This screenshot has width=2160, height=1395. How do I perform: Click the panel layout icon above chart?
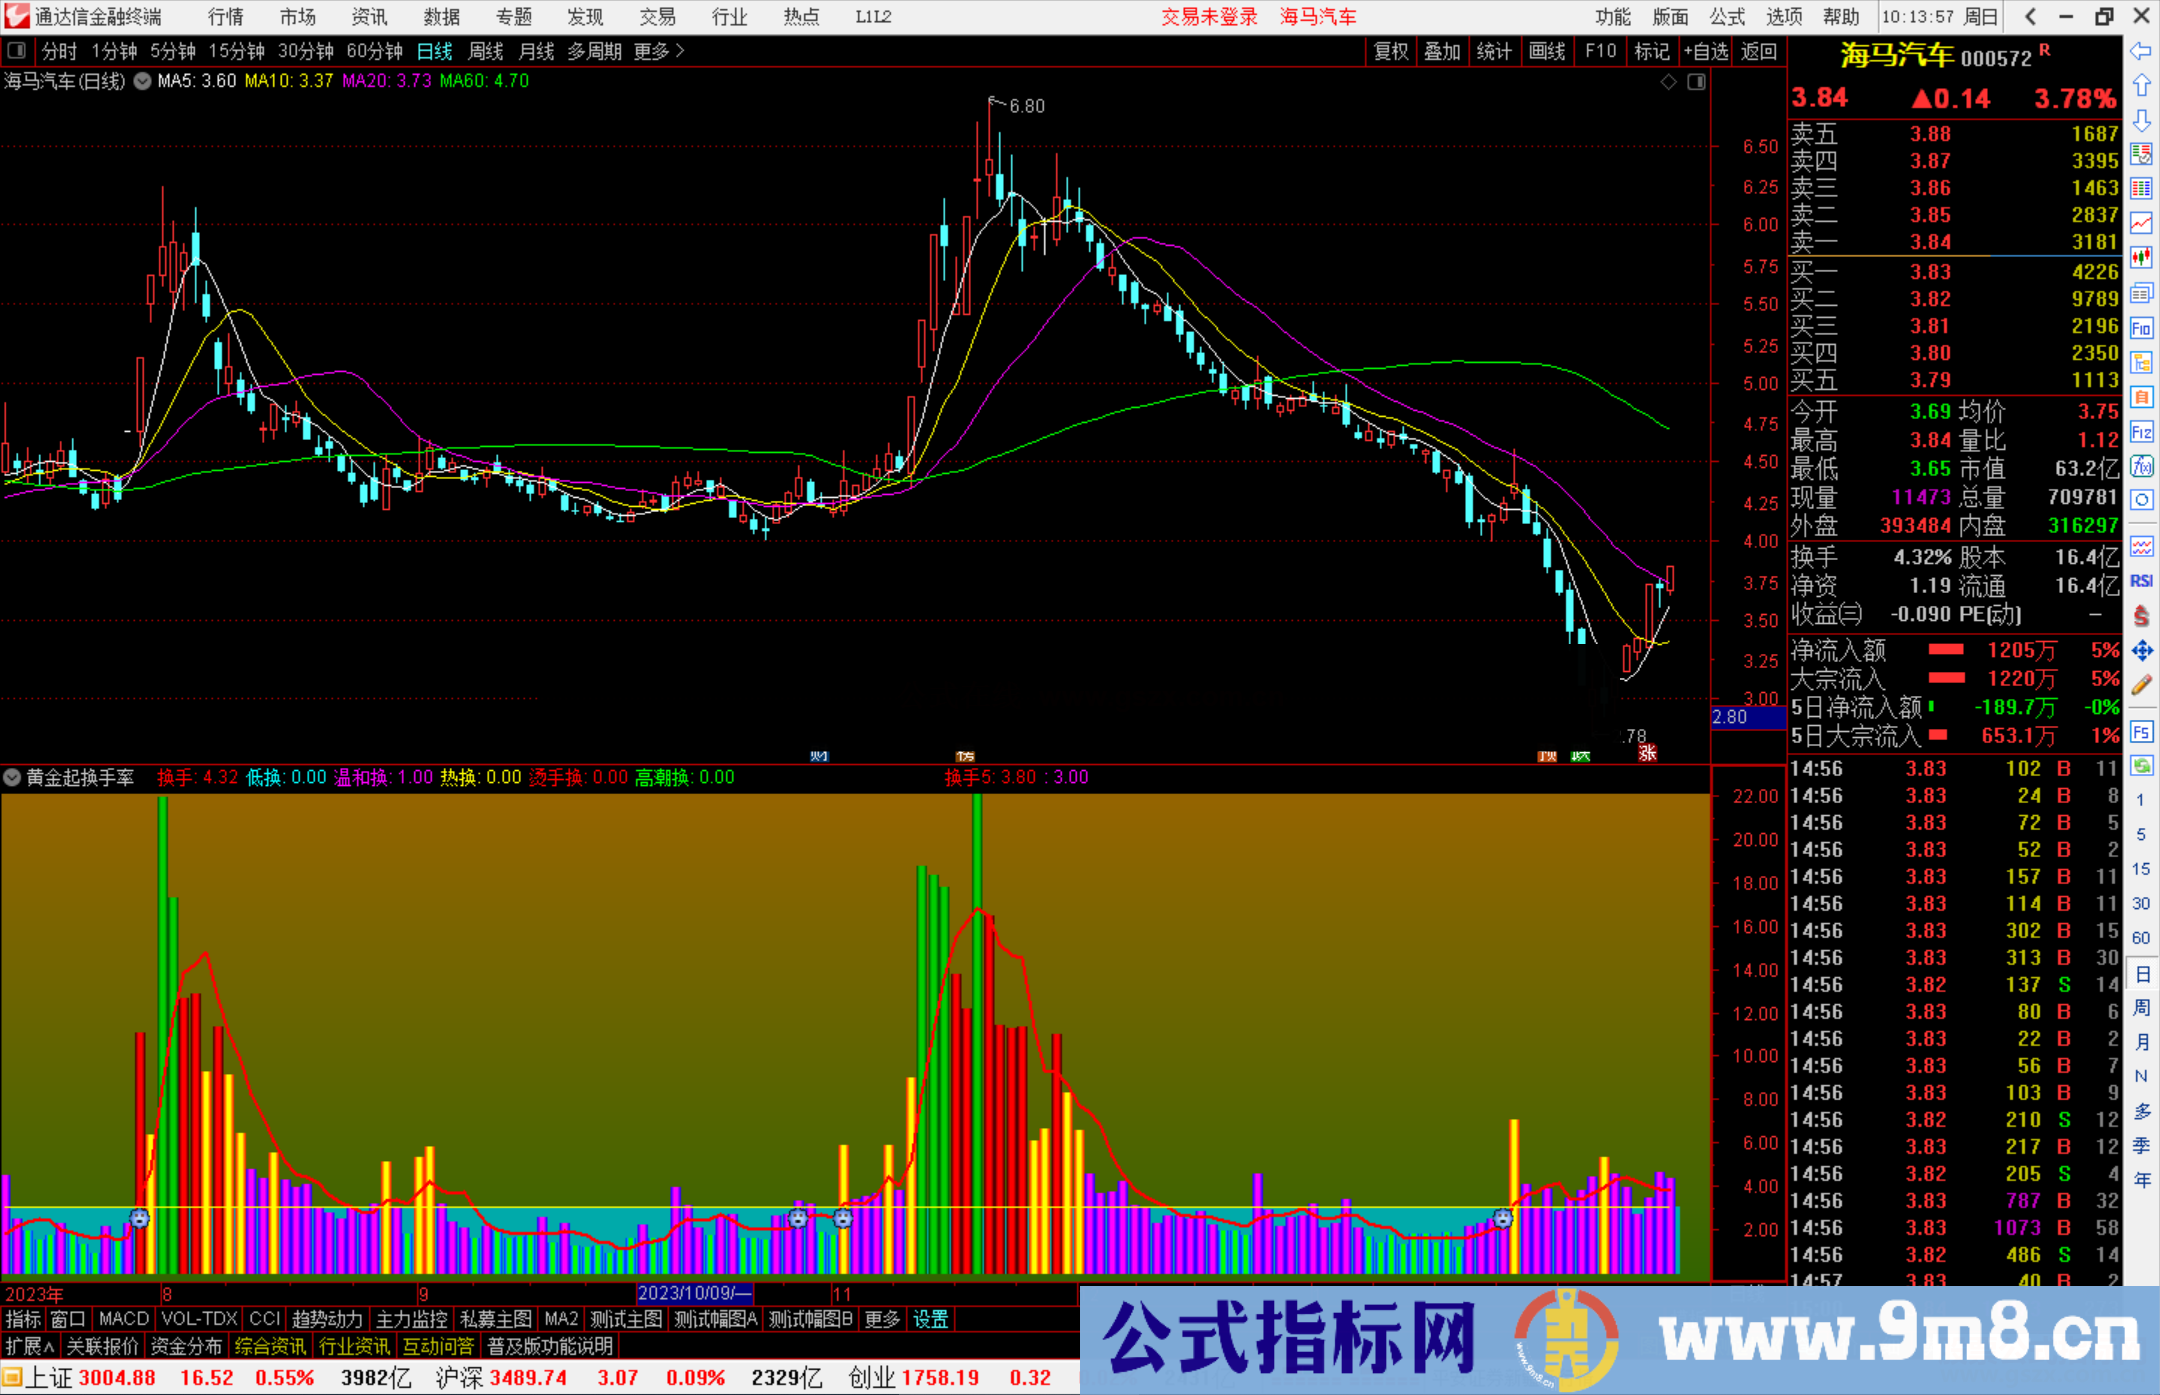point(1696,82)
